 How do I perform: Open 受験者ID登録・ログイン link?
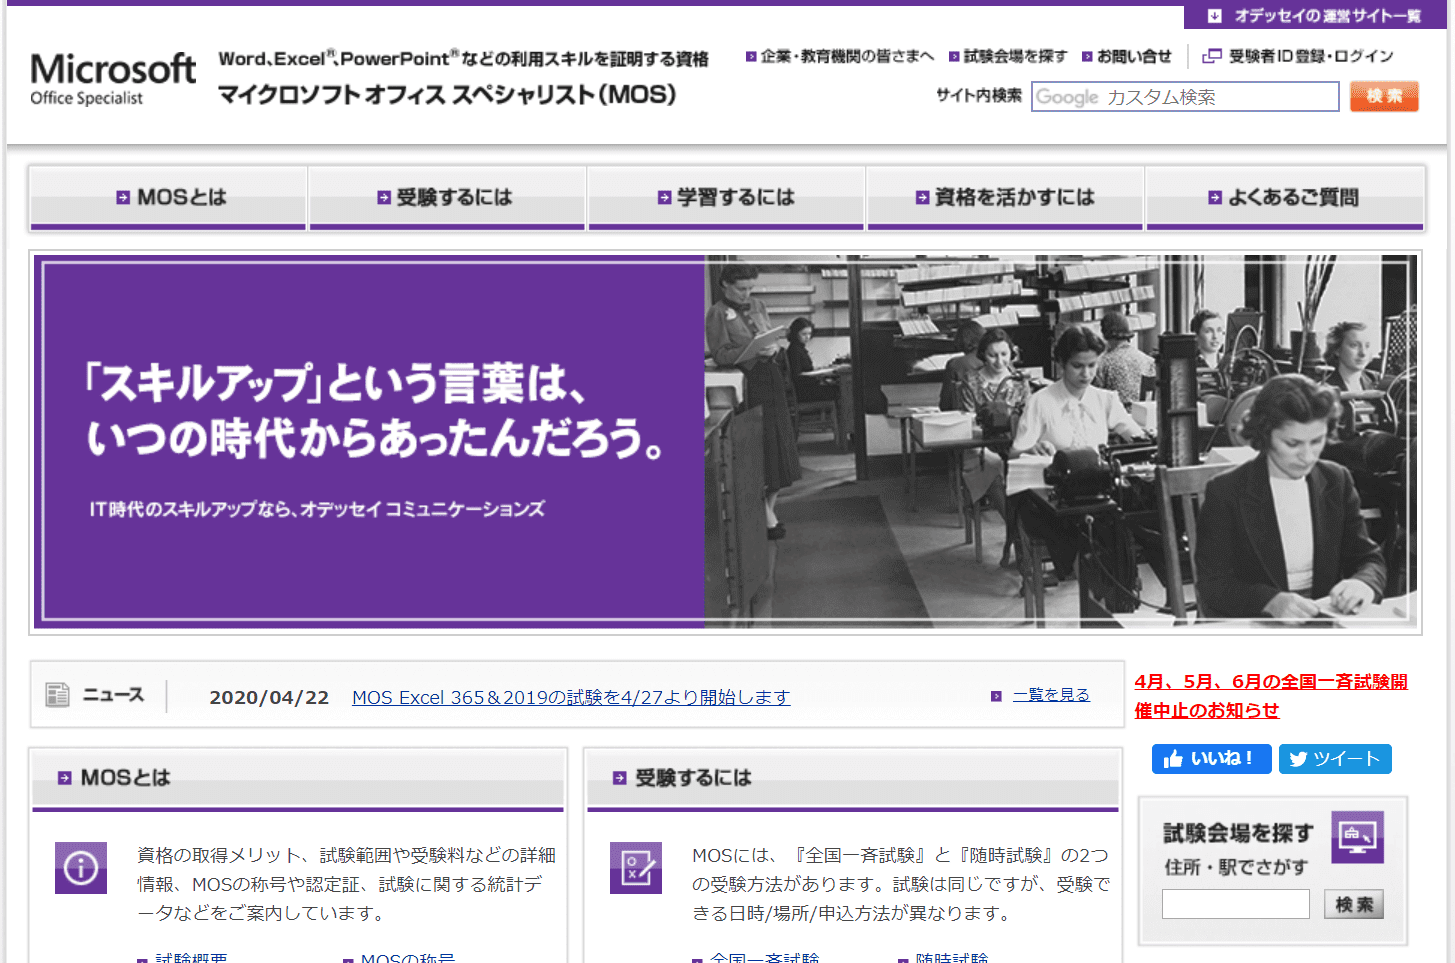pyautogui.click(x=1311, y=57)
